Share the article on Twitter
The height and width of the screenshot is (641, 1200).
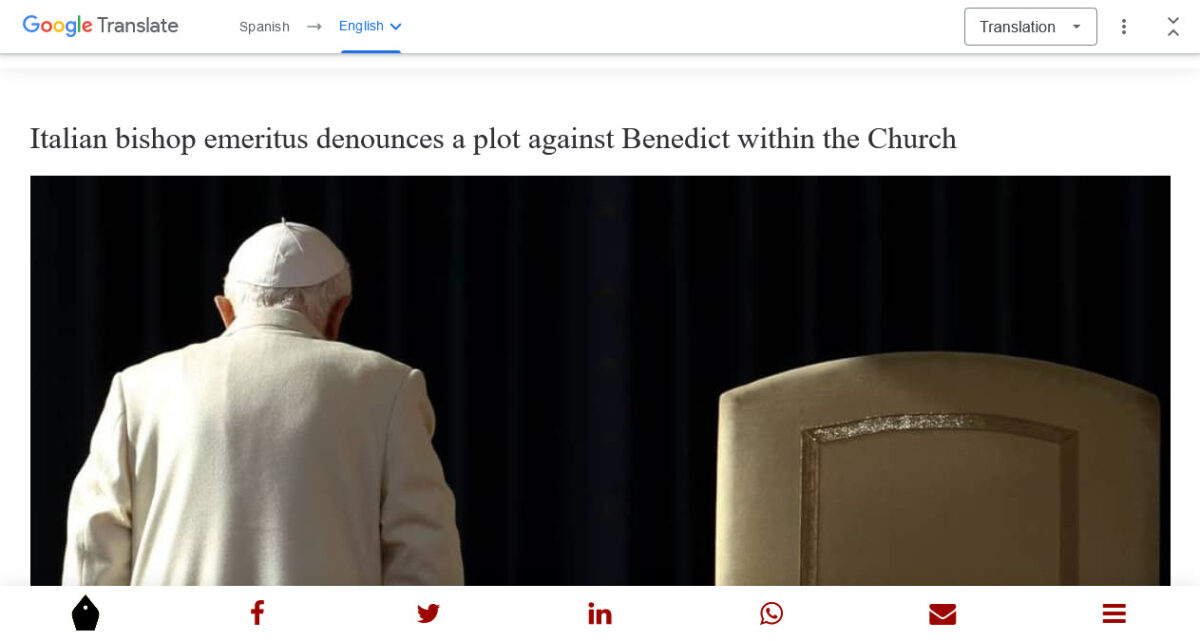coord(428,614)
